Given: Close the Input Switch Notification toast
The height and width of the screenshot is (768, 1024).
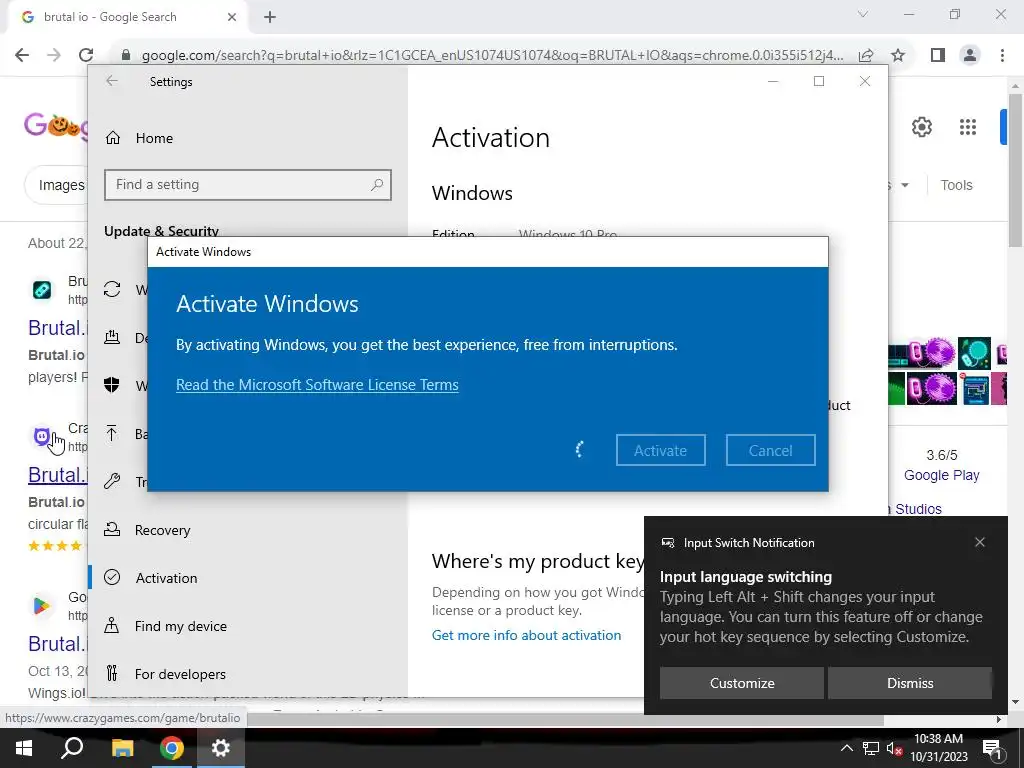Looking at the screenshot, I should [979, 542].
